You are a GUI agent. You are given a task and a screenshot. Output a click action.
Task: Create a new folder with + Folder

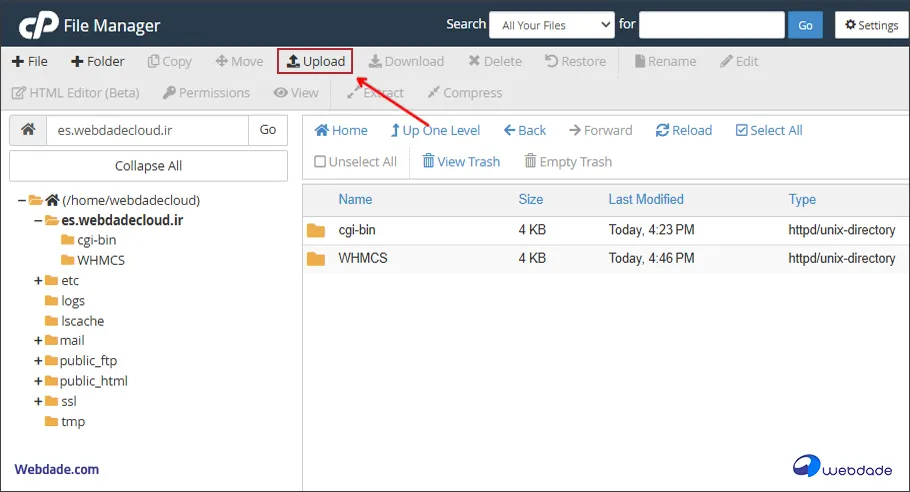98,61
